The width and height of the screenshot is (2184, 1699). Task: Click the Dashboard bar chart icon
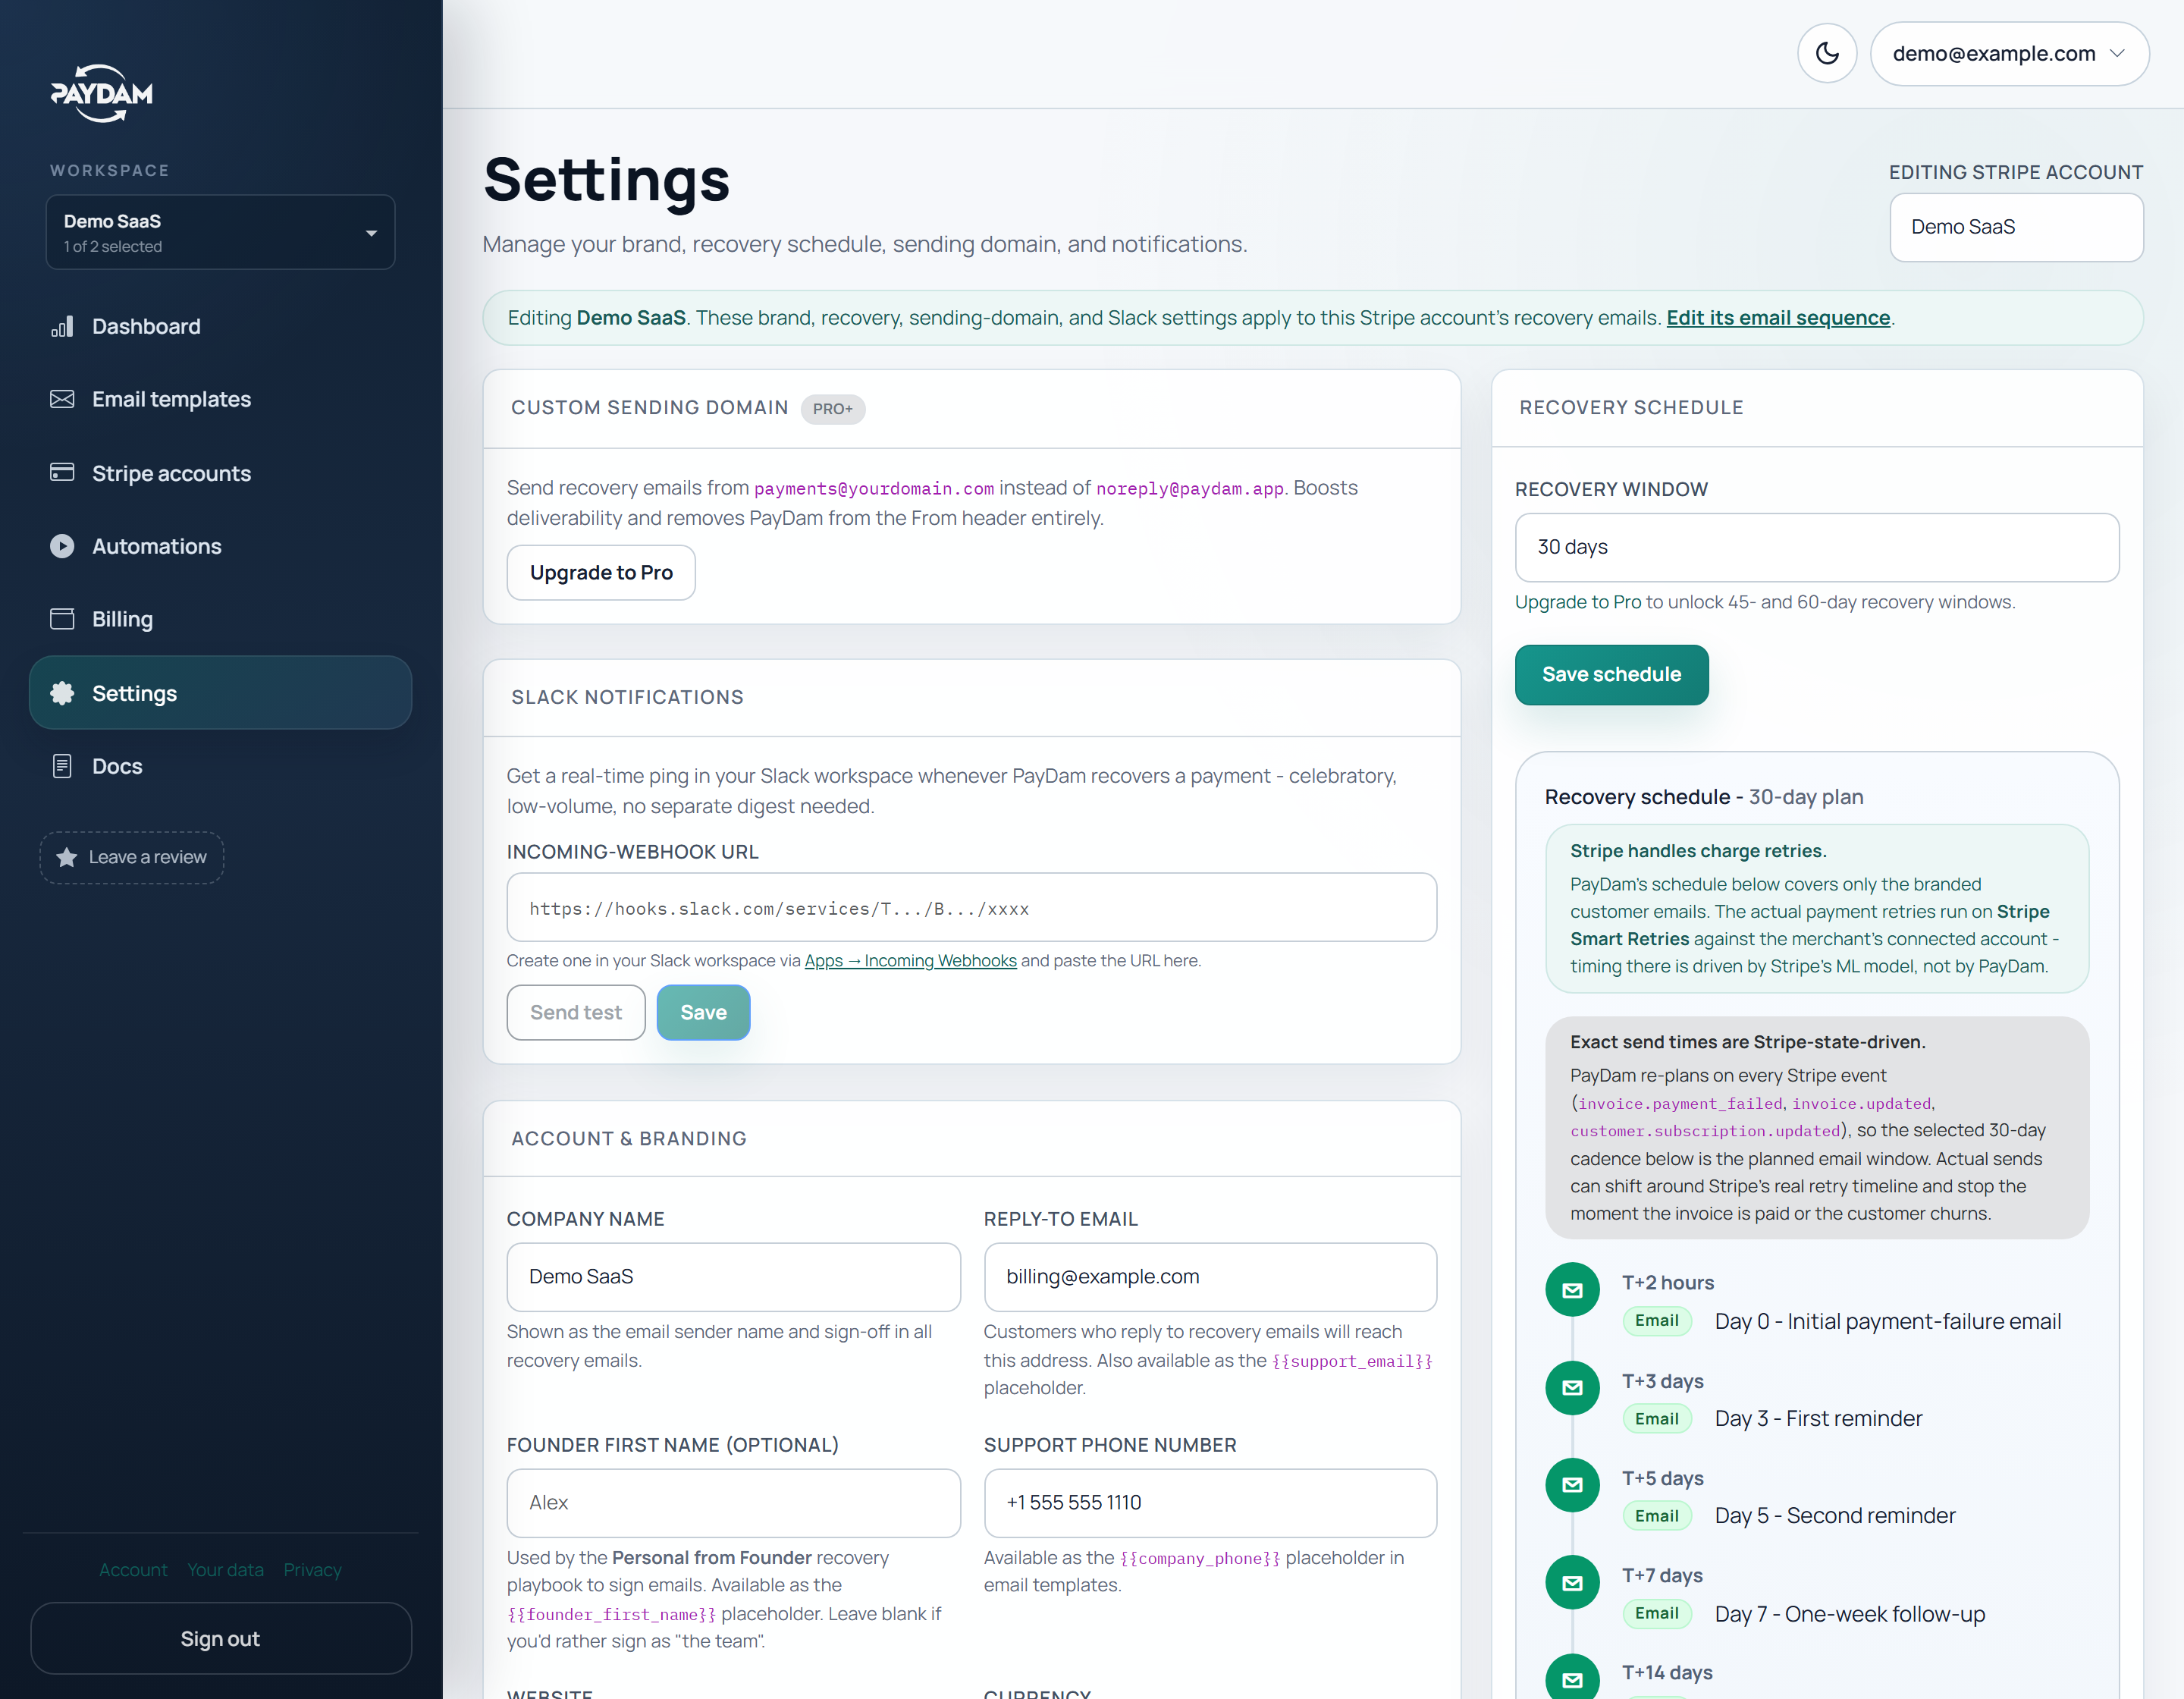pos(62,326)
